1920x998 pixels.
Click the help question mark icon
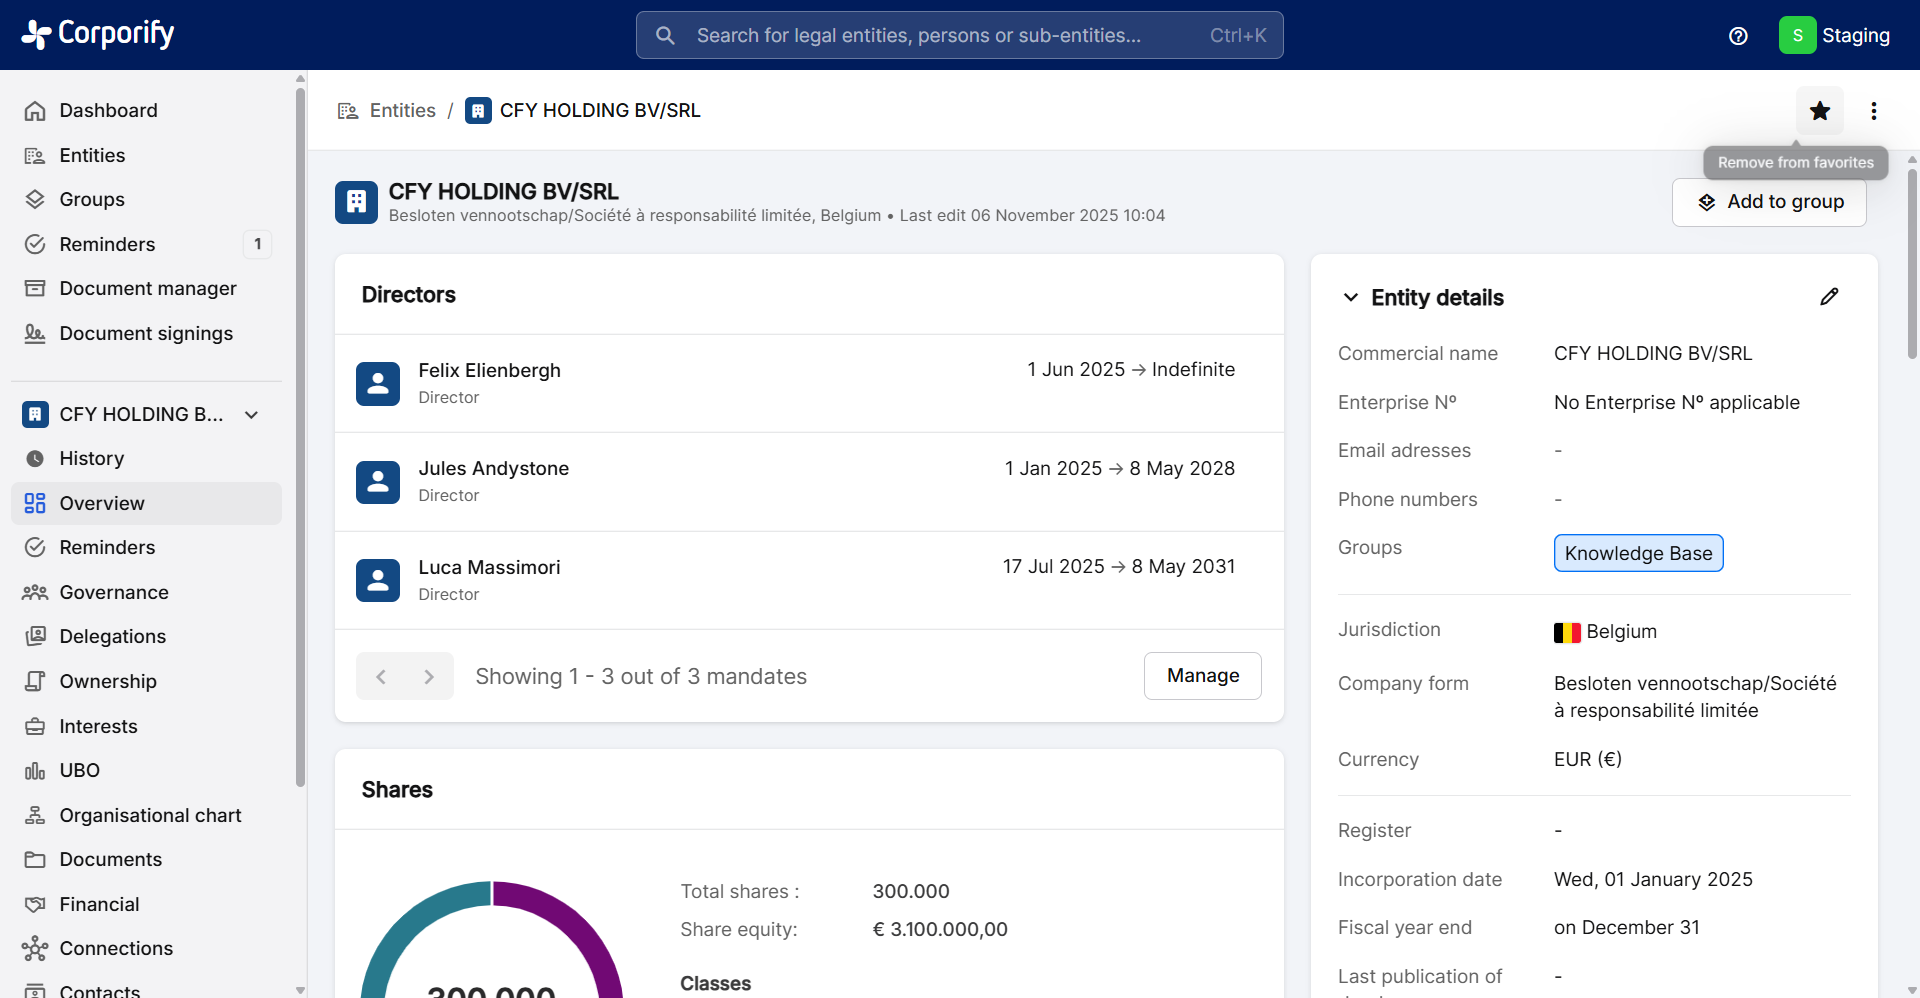tap(1738, 36)
